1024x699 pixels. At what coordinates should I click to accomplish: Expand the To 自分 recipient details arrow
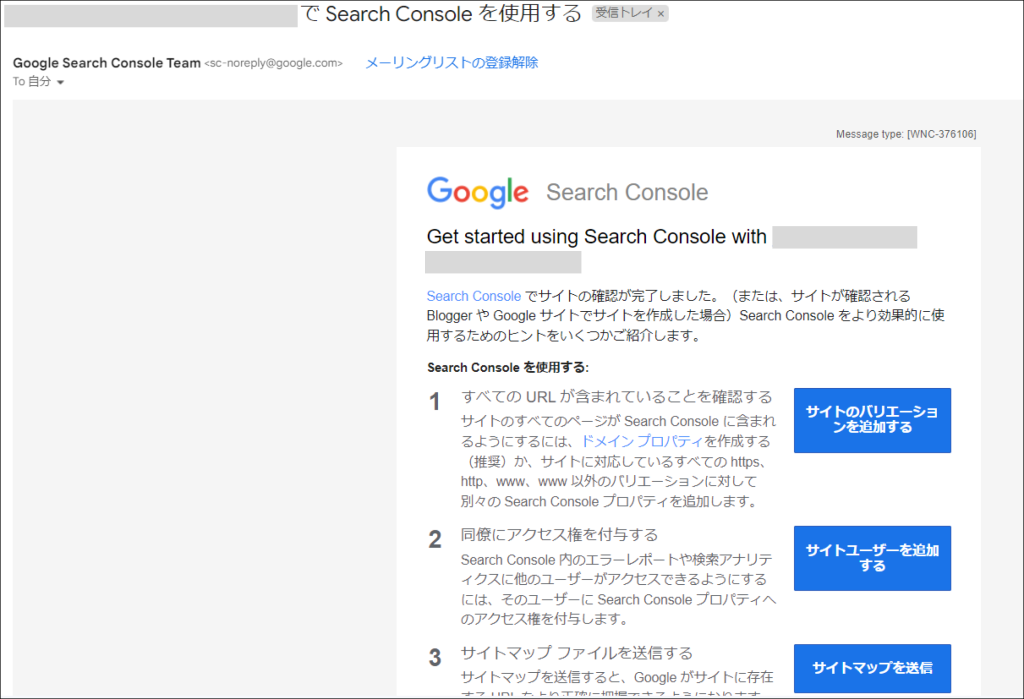(x=60, y=82)
